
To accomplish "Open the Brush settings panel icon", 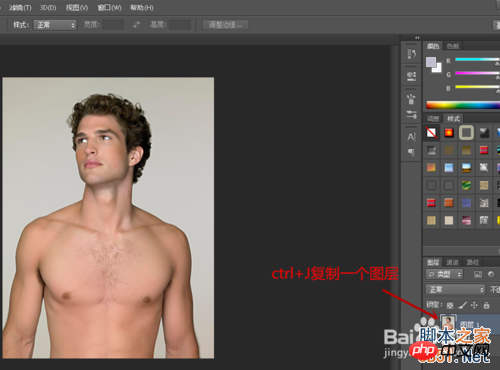I will pyautogui.click(x=412, y=115).
